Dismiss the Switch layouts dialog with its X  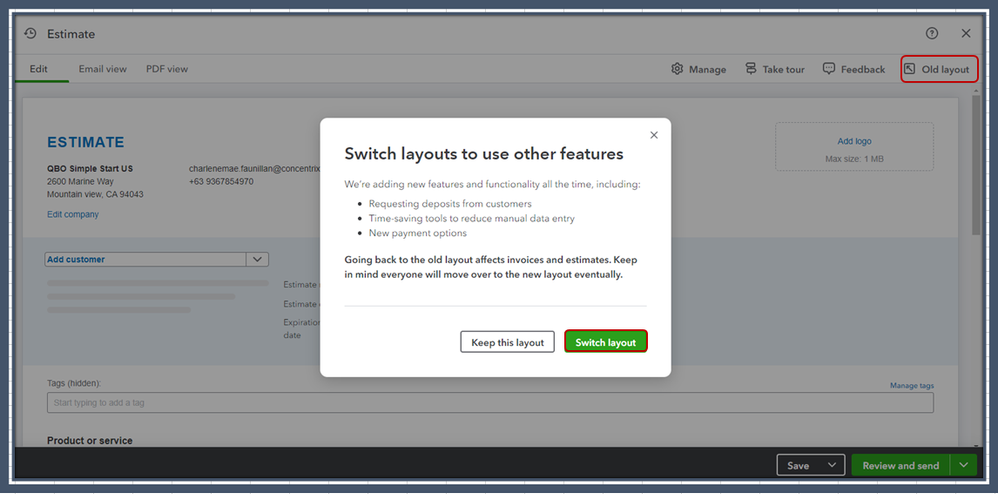point(654,135)
